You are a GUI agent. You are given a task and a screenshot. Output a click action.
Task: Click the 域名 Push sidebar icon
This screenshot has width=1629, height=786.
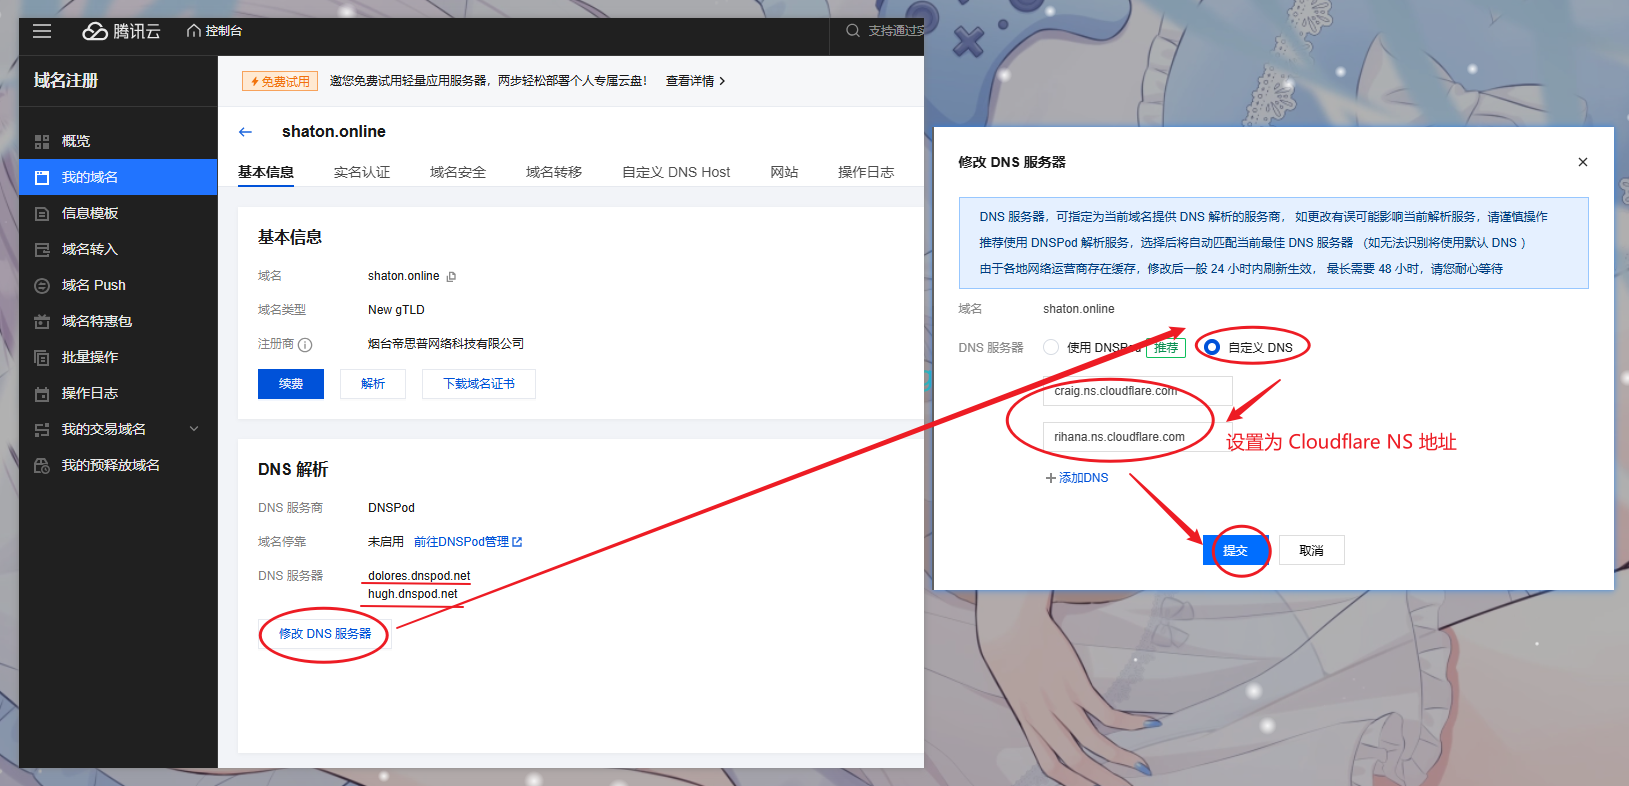42,285
